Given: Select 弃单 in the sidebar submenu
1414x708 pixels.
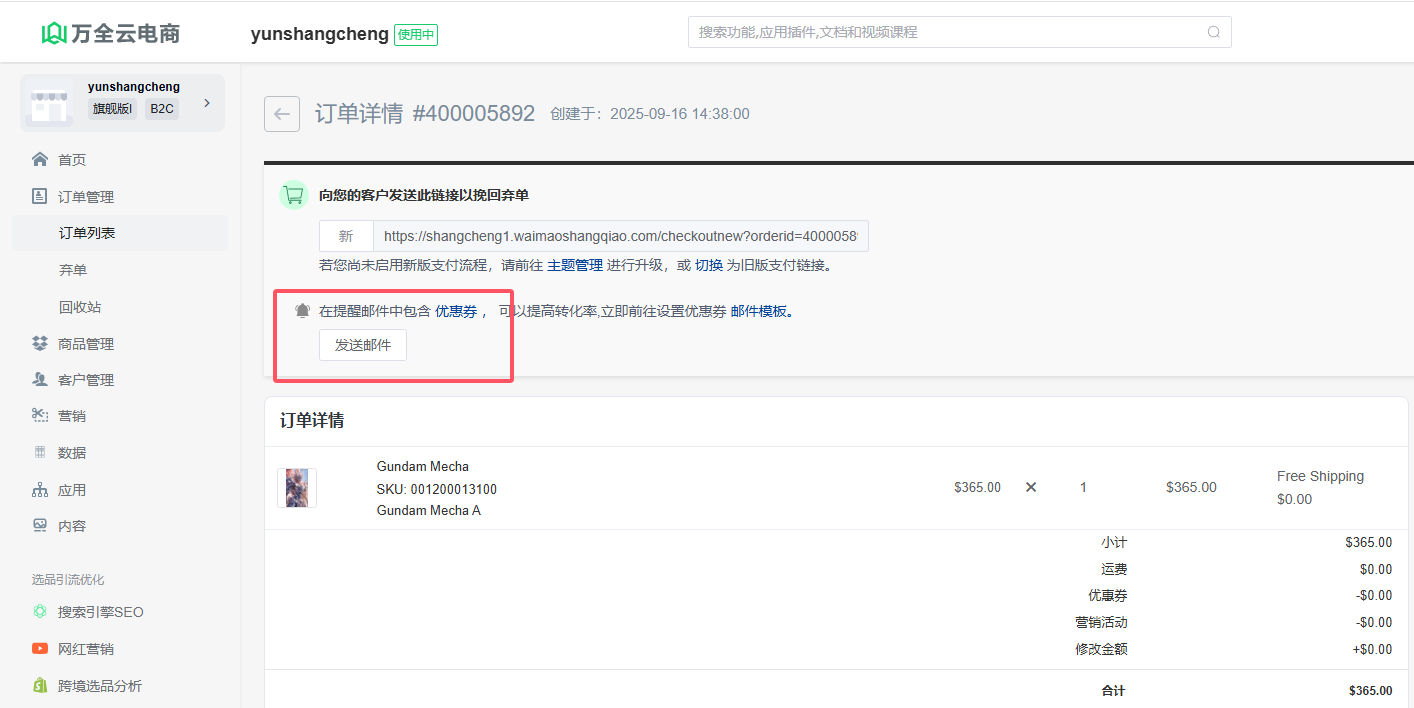Looking at the screenshot, I should (x=73, y=270).
